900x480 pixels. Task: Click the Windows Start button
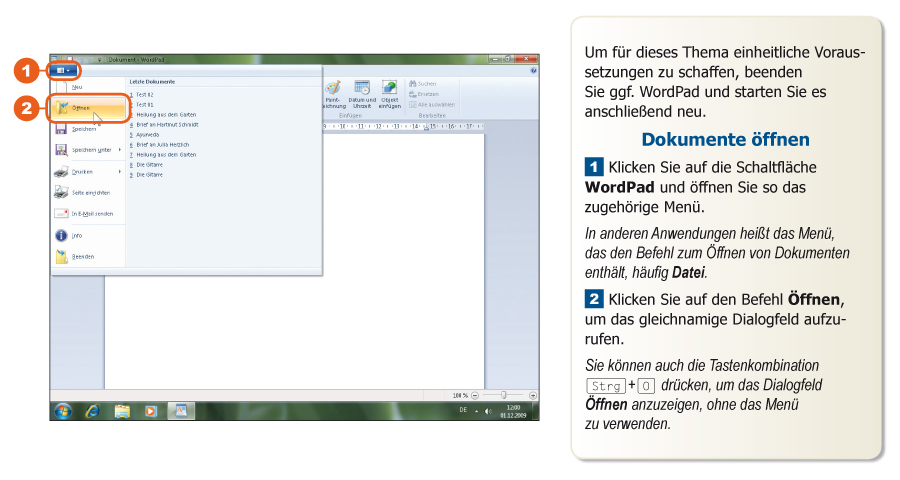click(x=64, y=410)
